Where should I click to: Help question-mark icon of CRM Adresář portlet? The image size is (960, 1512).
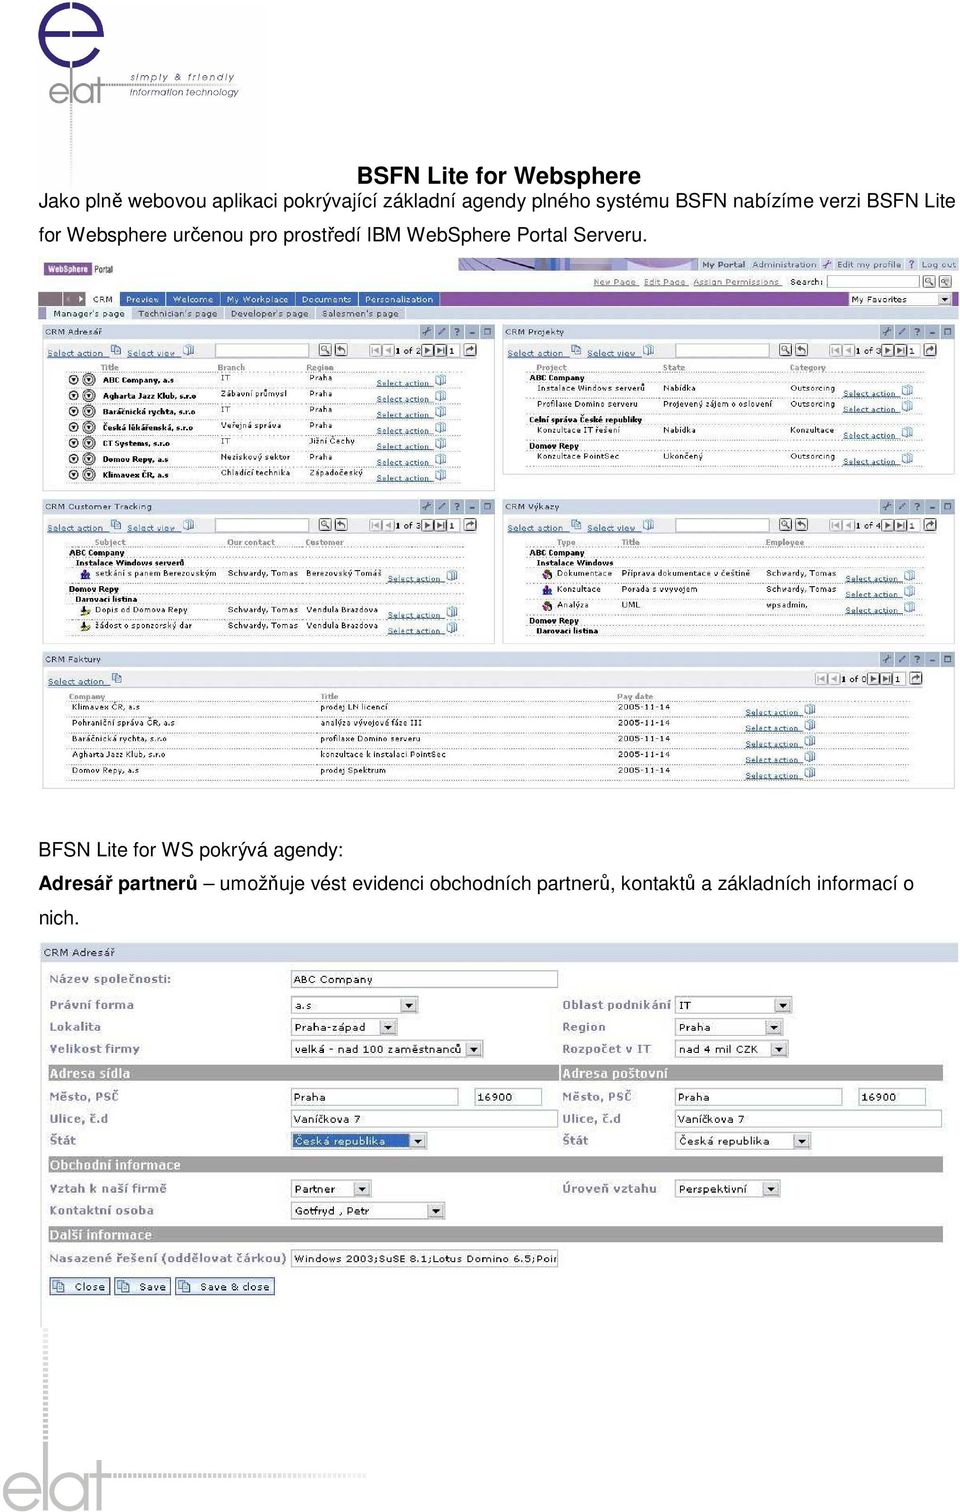[x=457, y=331]
